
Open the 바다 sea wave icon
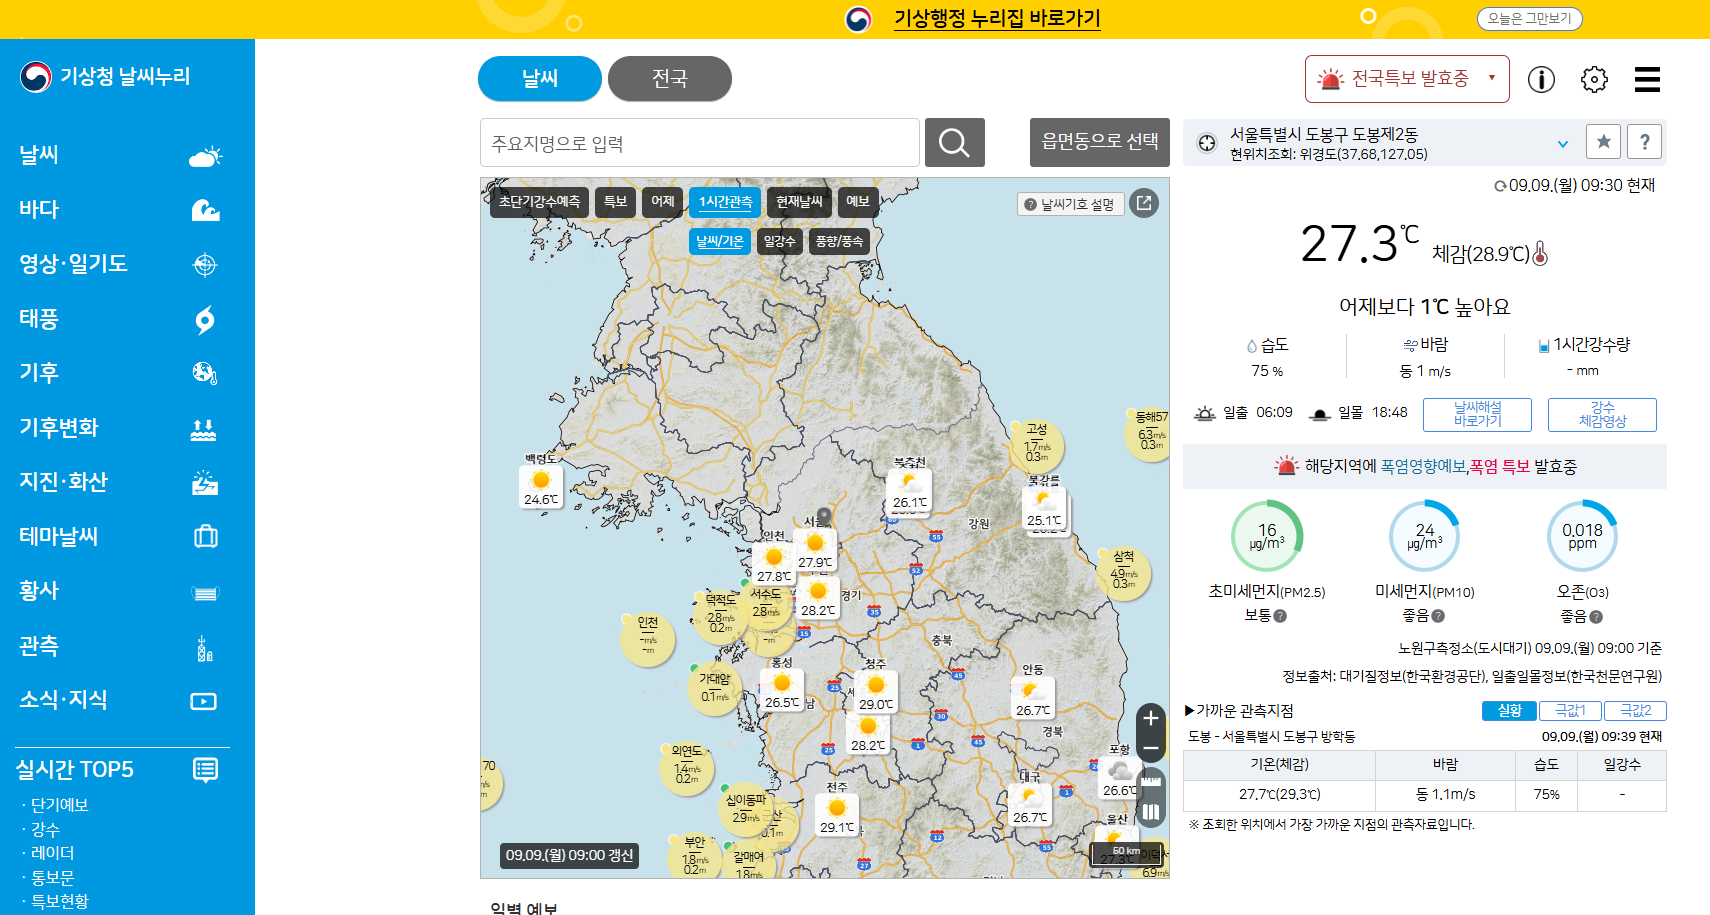(205, 210)
